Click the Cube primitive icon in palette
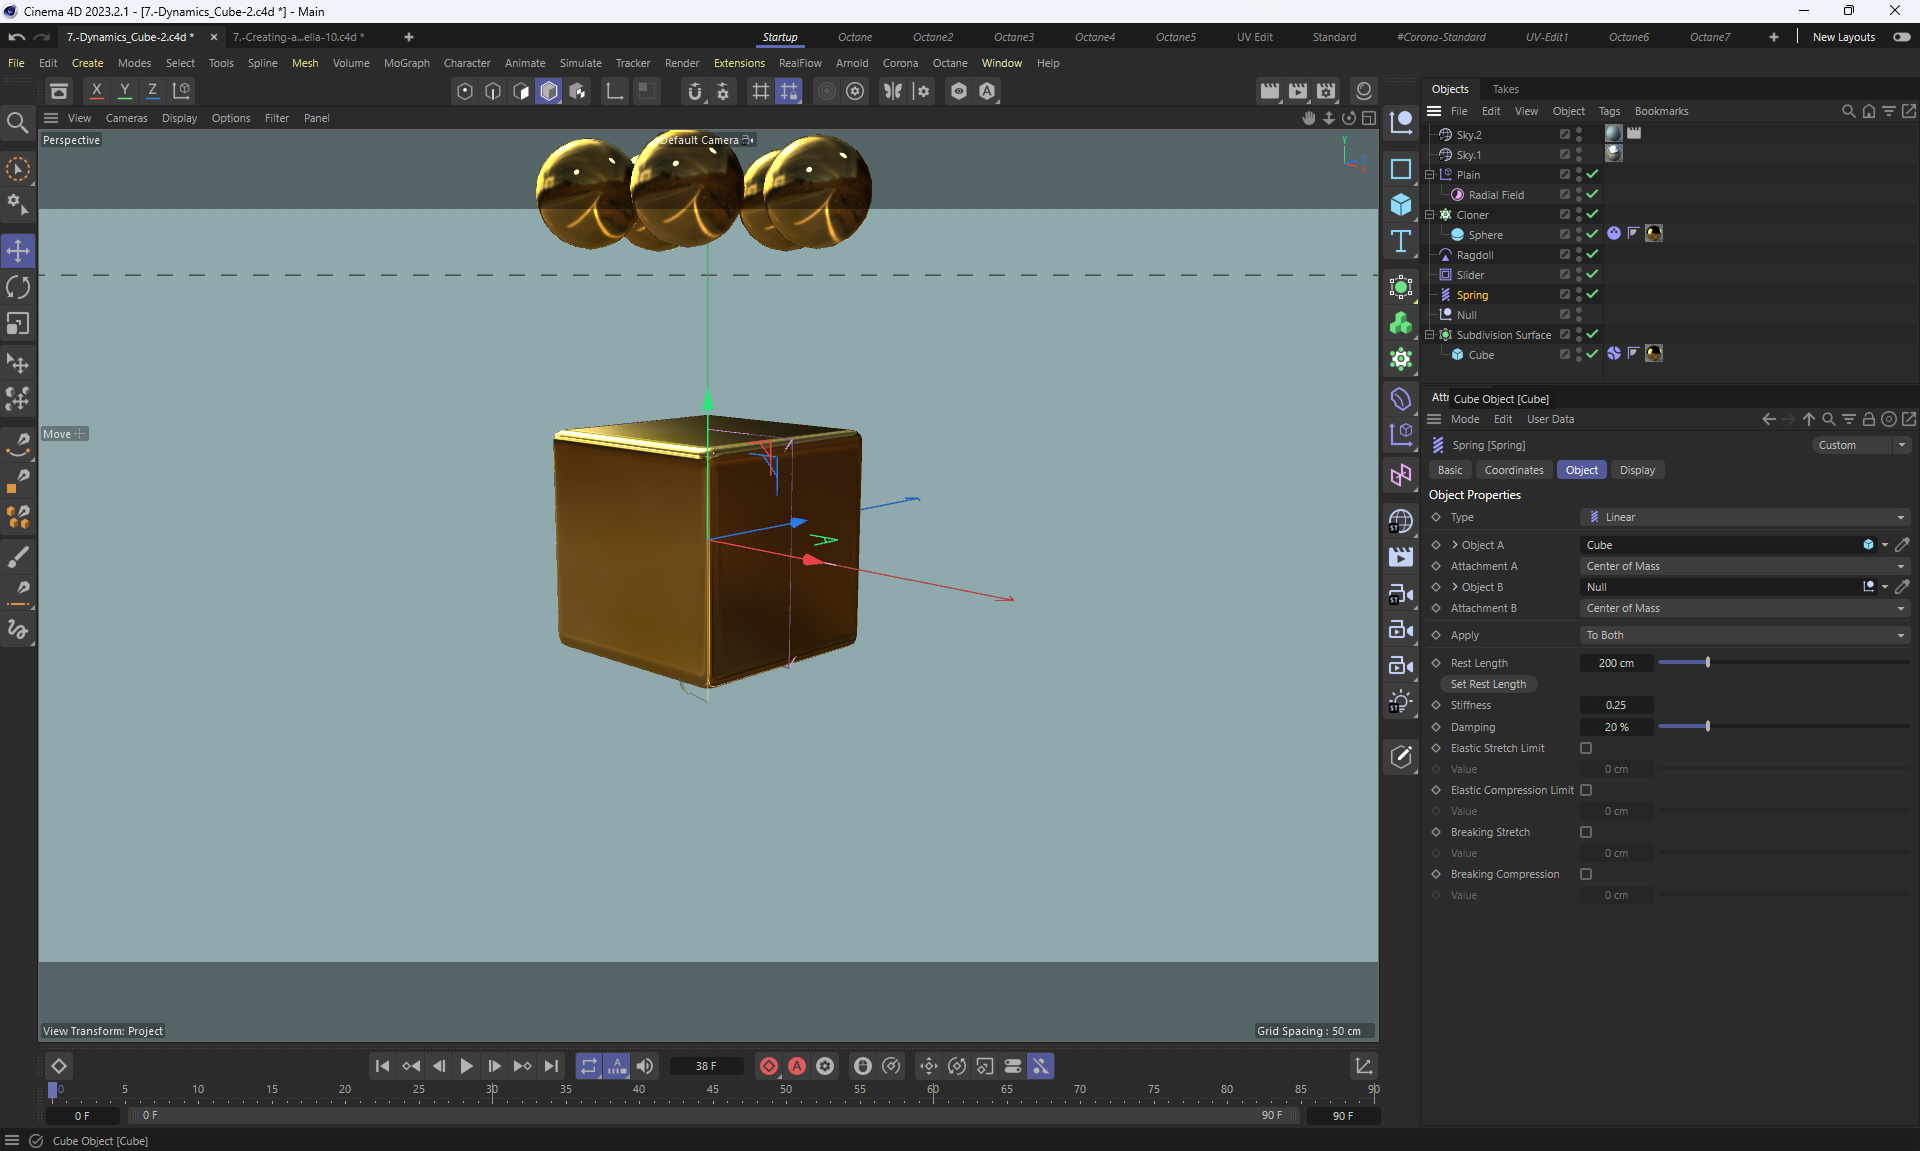This screenshot has height=1151, width=1920. tap(1401, 205)
